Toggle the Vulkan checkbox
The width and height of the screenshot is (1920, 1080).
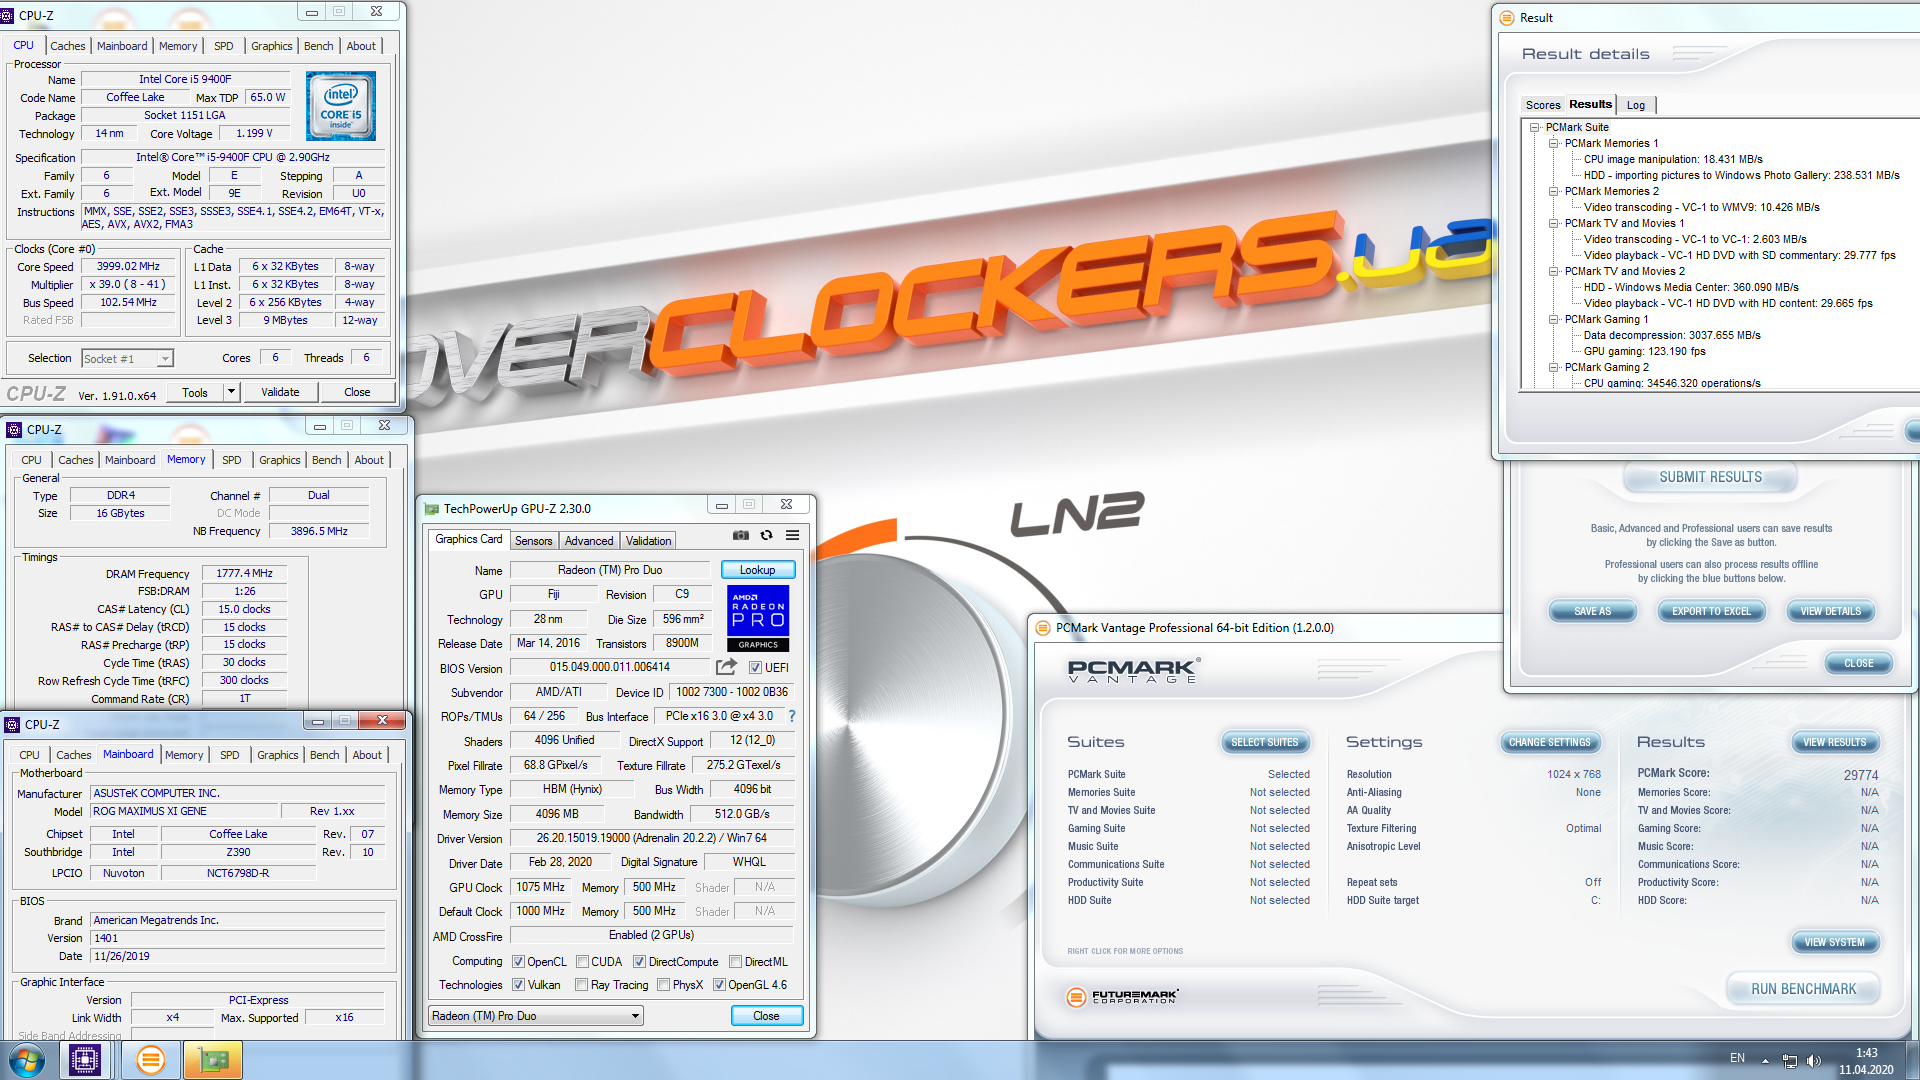point(518,985)
